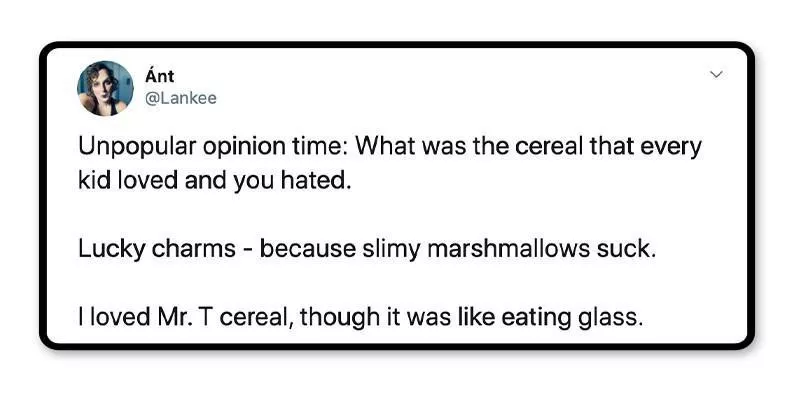Click the word "suck." in the tweet
800x400 pixels.
tap(631, 248)
